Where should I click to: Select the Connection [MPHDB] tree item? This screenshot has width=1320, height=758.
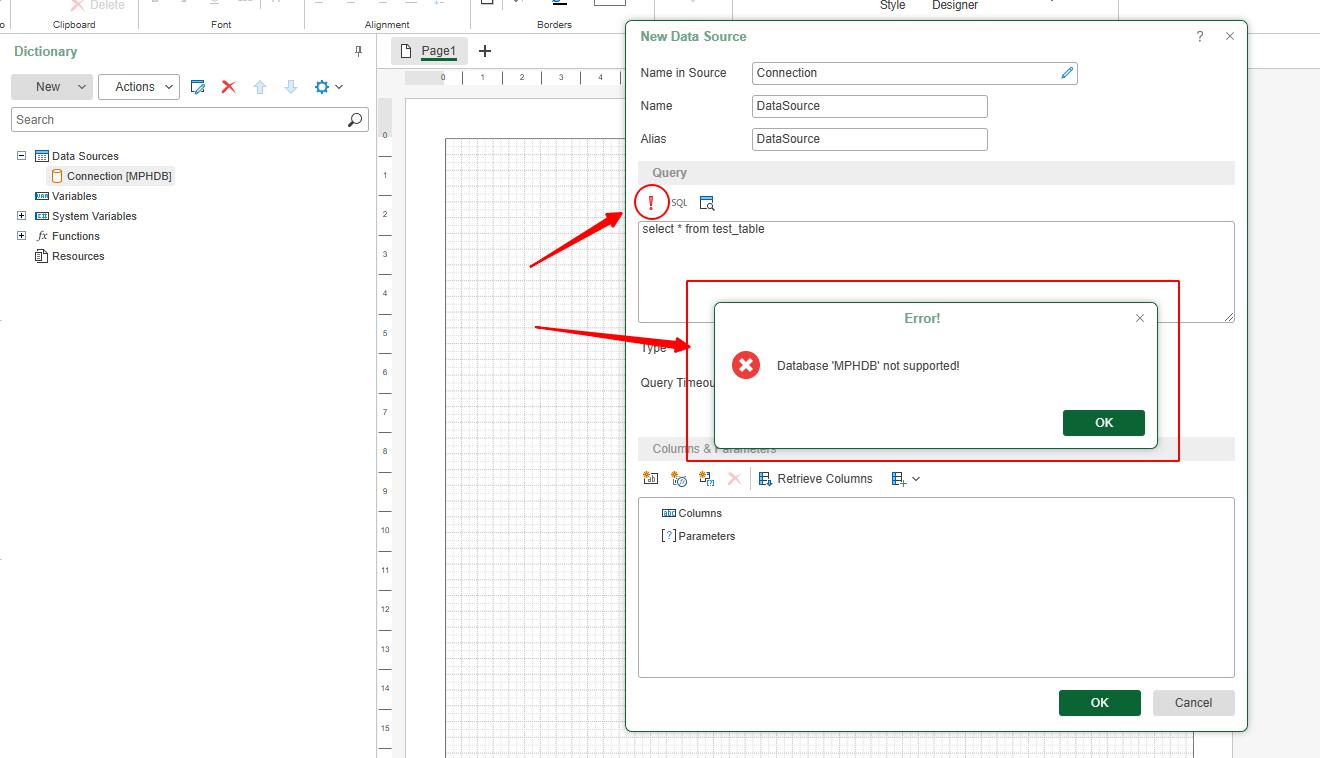coord(112,176)
